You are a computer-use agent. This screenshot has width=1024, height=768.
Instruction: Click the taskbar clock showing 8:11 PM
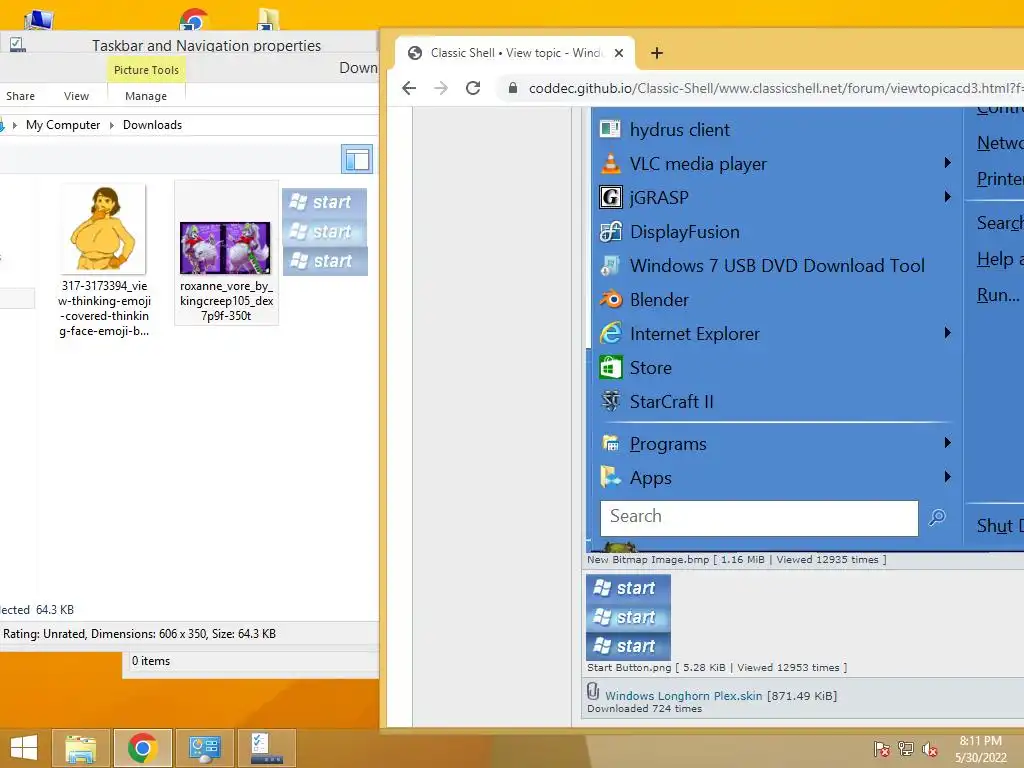click(x=980, y=749)
